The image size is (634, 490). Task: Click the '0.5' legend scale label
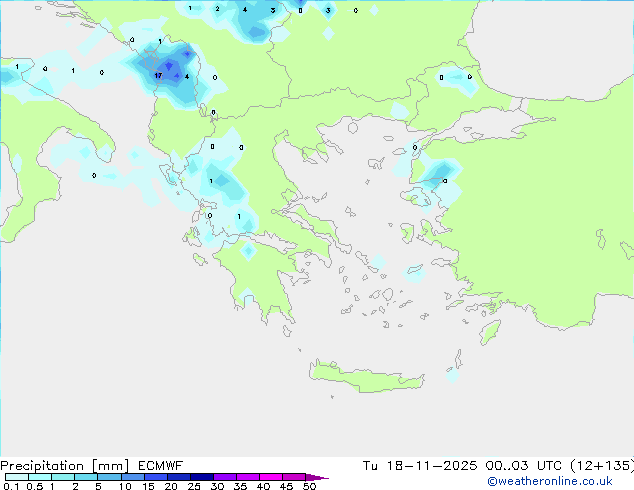coord(35,486)
